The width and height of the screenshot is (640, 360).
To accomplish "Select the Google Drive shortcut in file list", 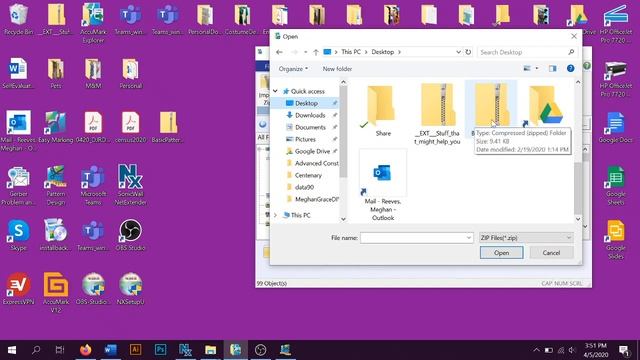I will 546,106.
